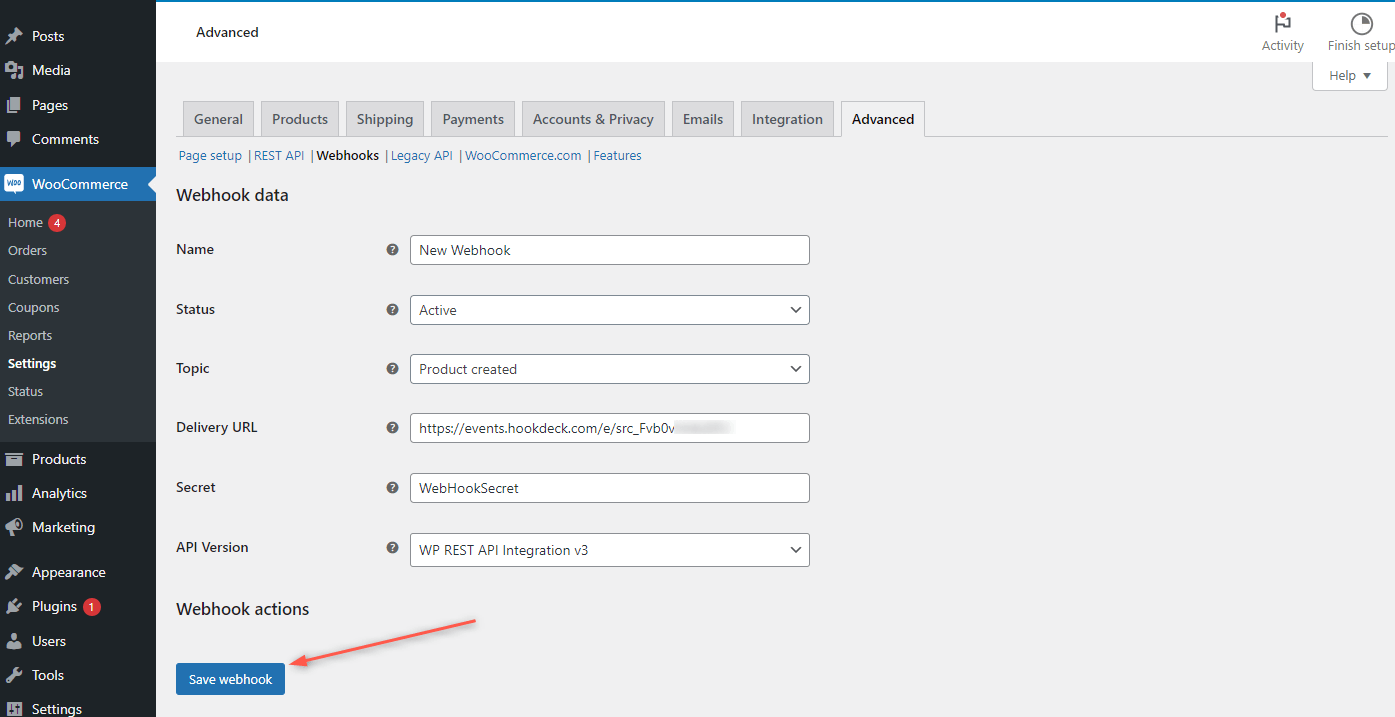The width and height of the screenshot is (1395, 717).
Task: Click the Marketing megaphone icon
Action: (x=15, y=527)
